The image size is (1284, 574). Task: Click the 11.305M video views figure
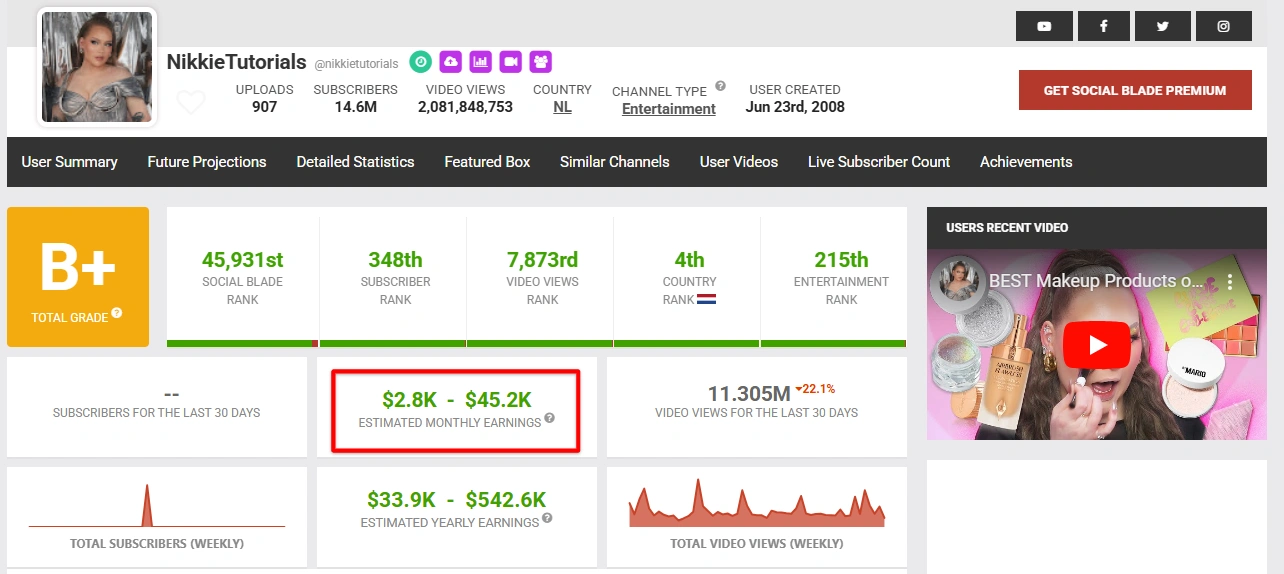749,392
